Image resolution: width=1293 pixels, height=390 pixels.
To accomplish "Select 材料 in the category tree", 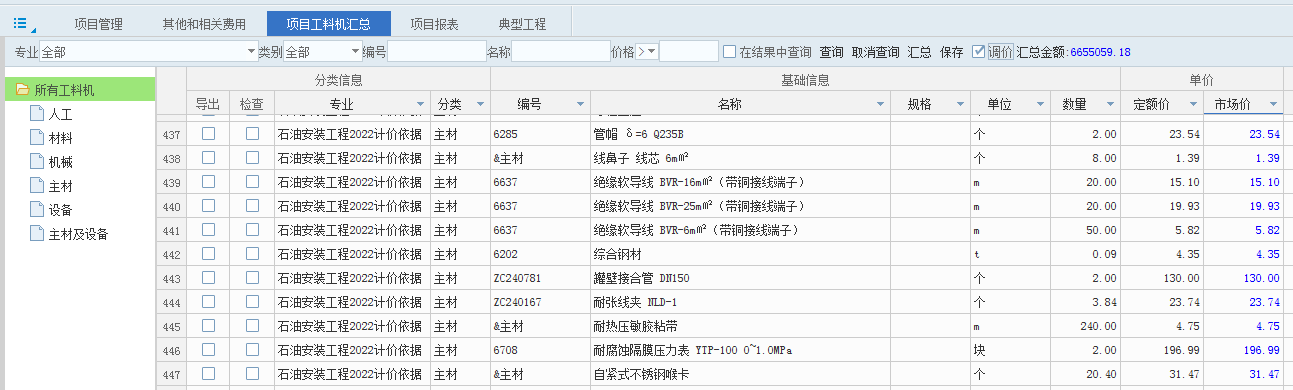I will (60, 138).
